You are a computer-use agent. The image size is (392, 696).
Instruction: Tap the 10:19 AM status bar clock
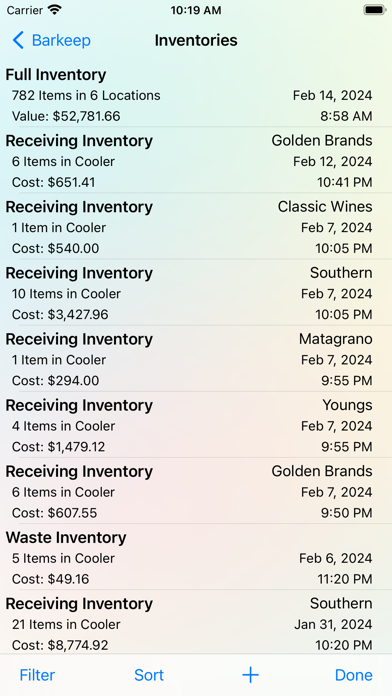[x=196, y=10]
